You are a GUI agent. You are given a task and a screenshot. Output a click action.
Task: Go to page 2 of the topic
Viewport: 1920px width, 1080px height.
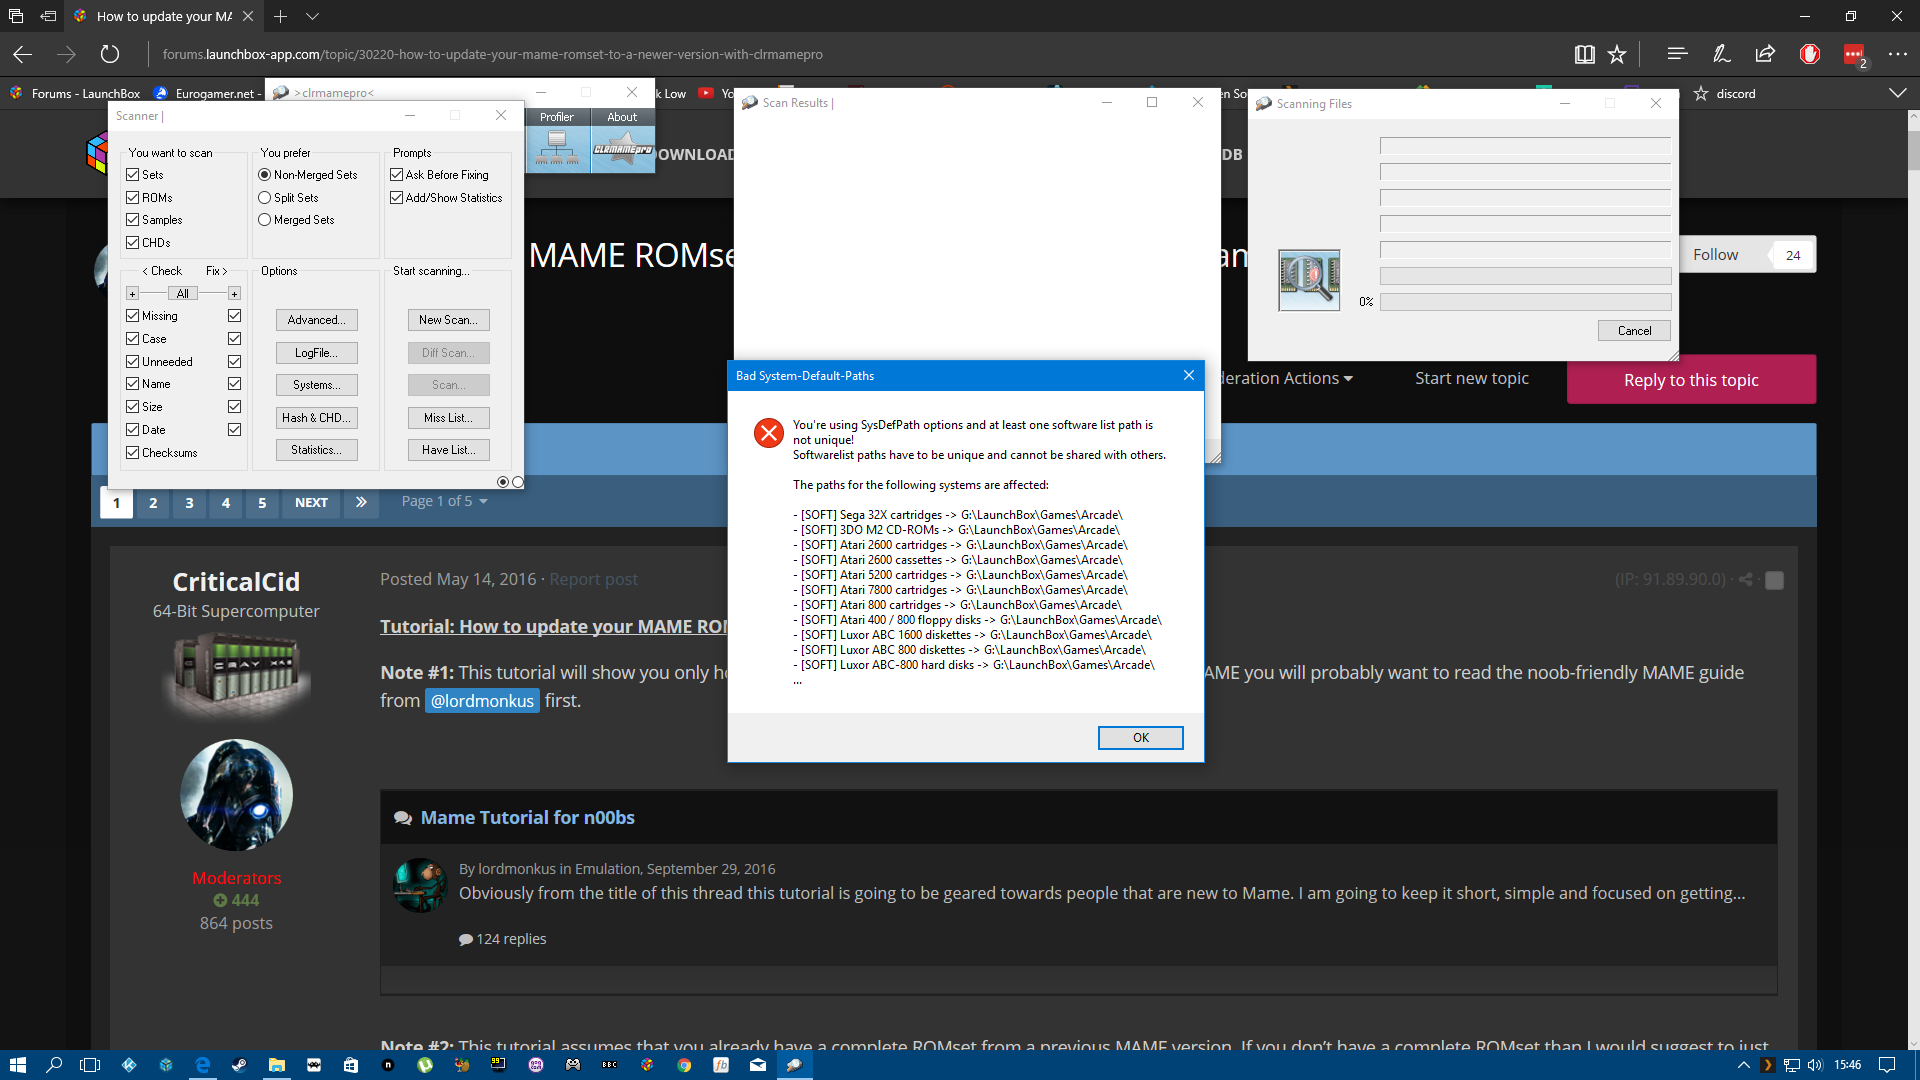tap(153, 502)
